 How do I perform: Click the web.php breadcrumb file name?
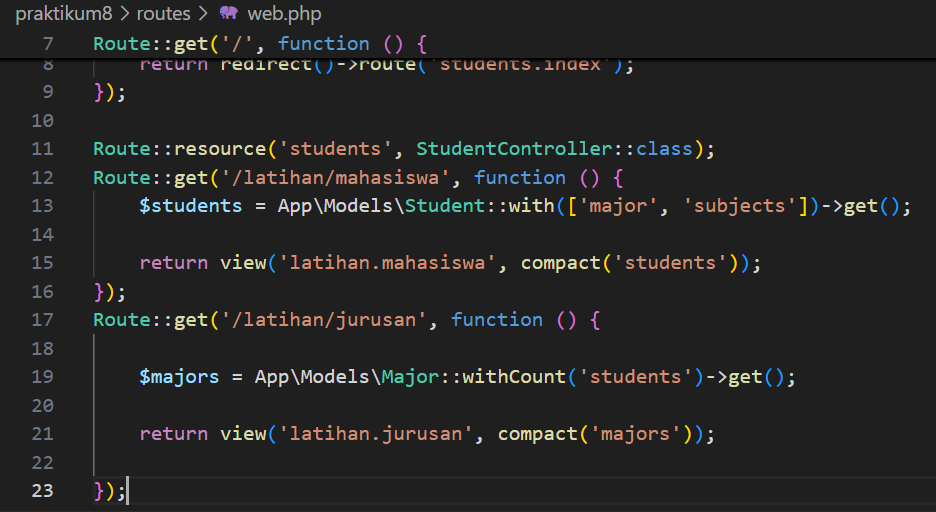284,14
